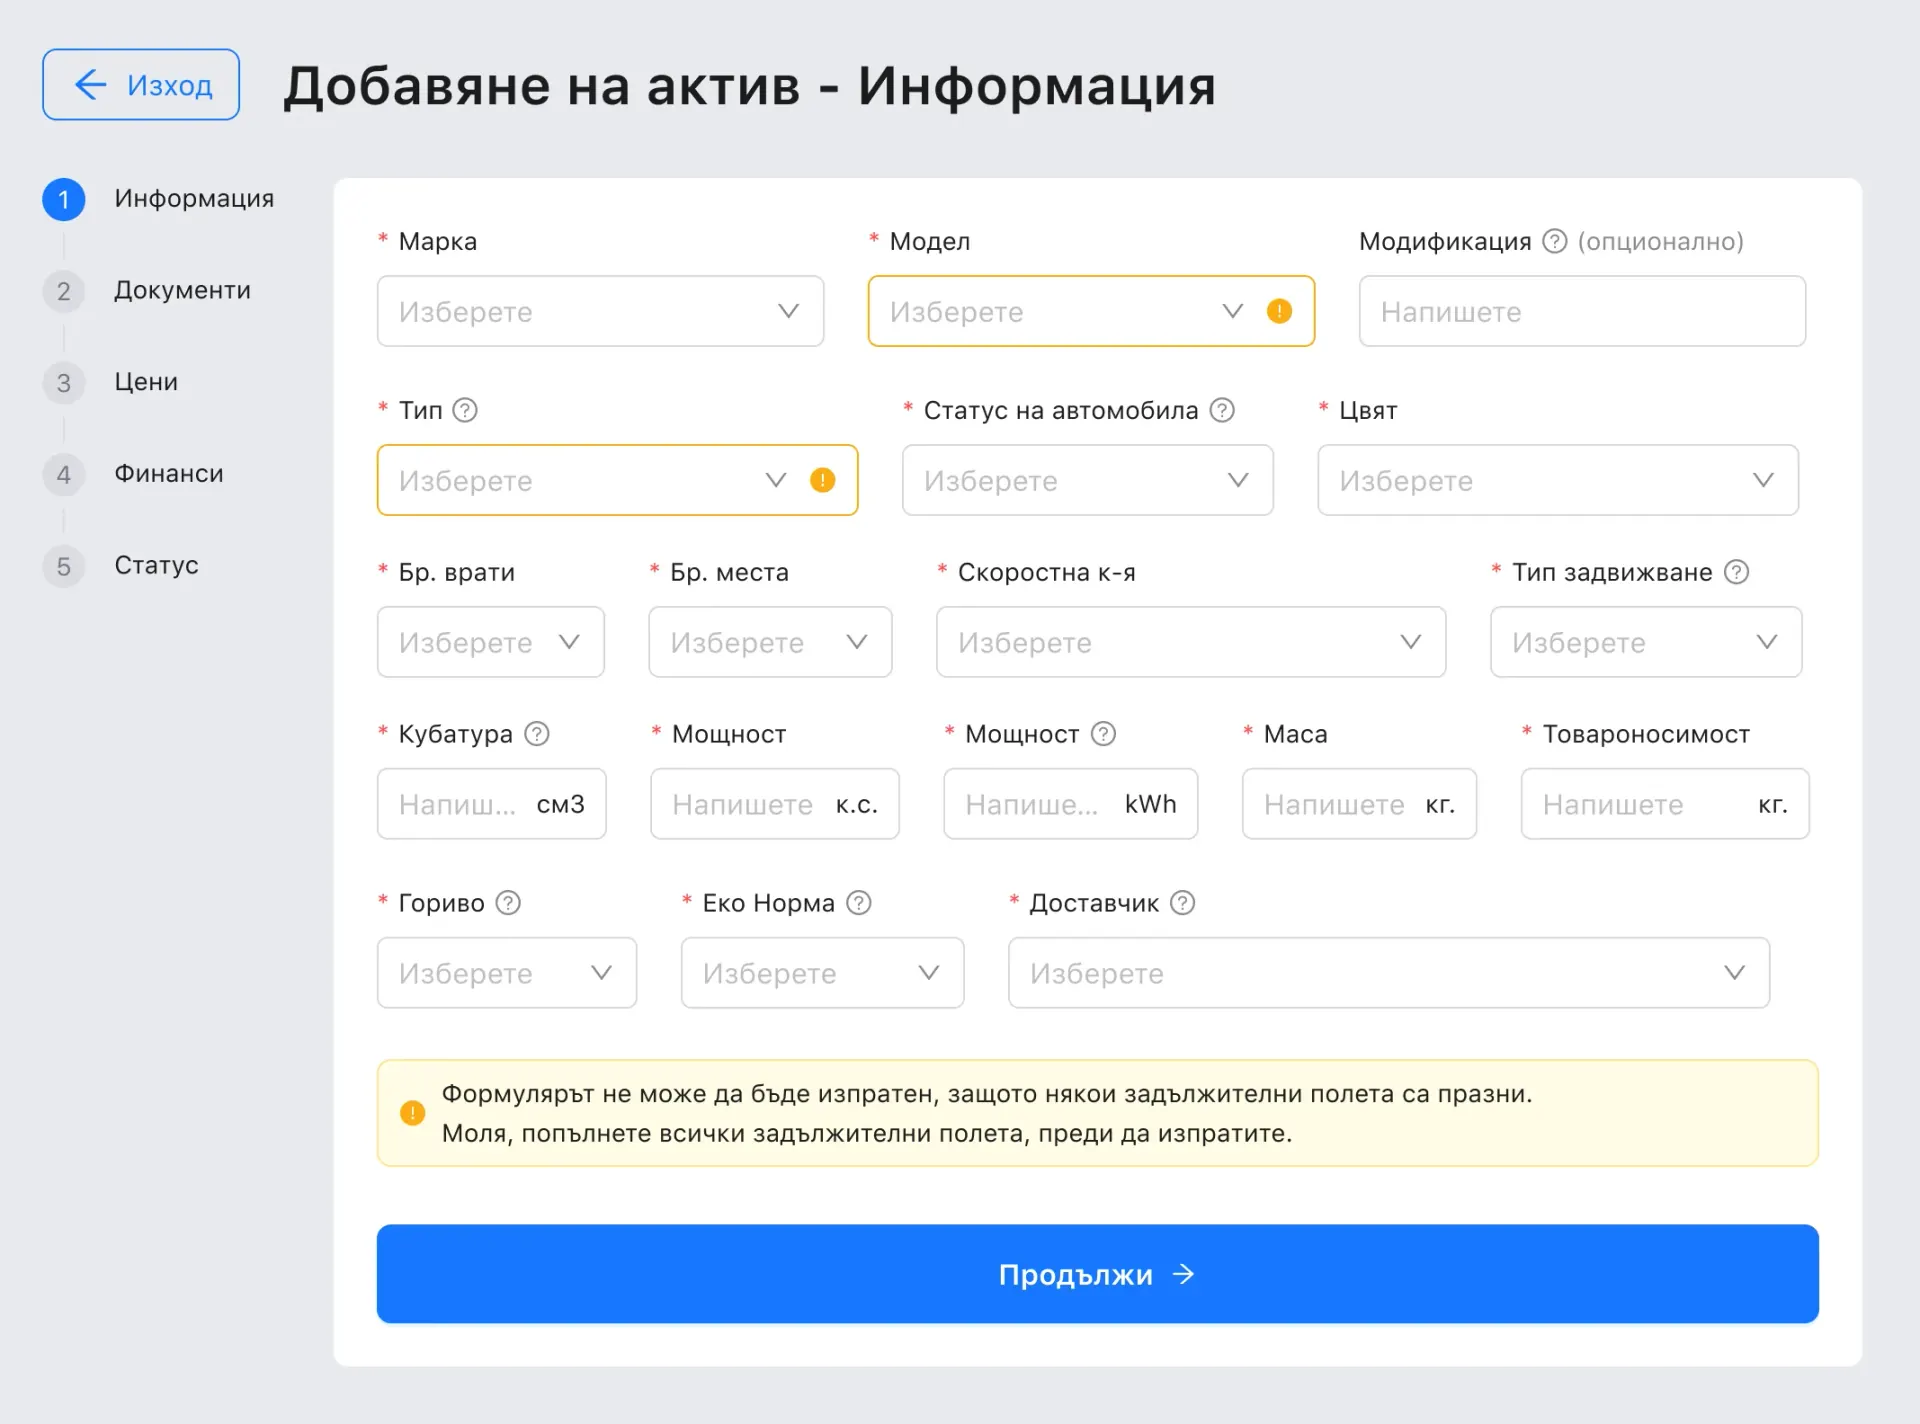The height and width of the screenshot is (1424, 1920).
Task: Open the Доставчик dropdown
Action: click(1389, 973)
